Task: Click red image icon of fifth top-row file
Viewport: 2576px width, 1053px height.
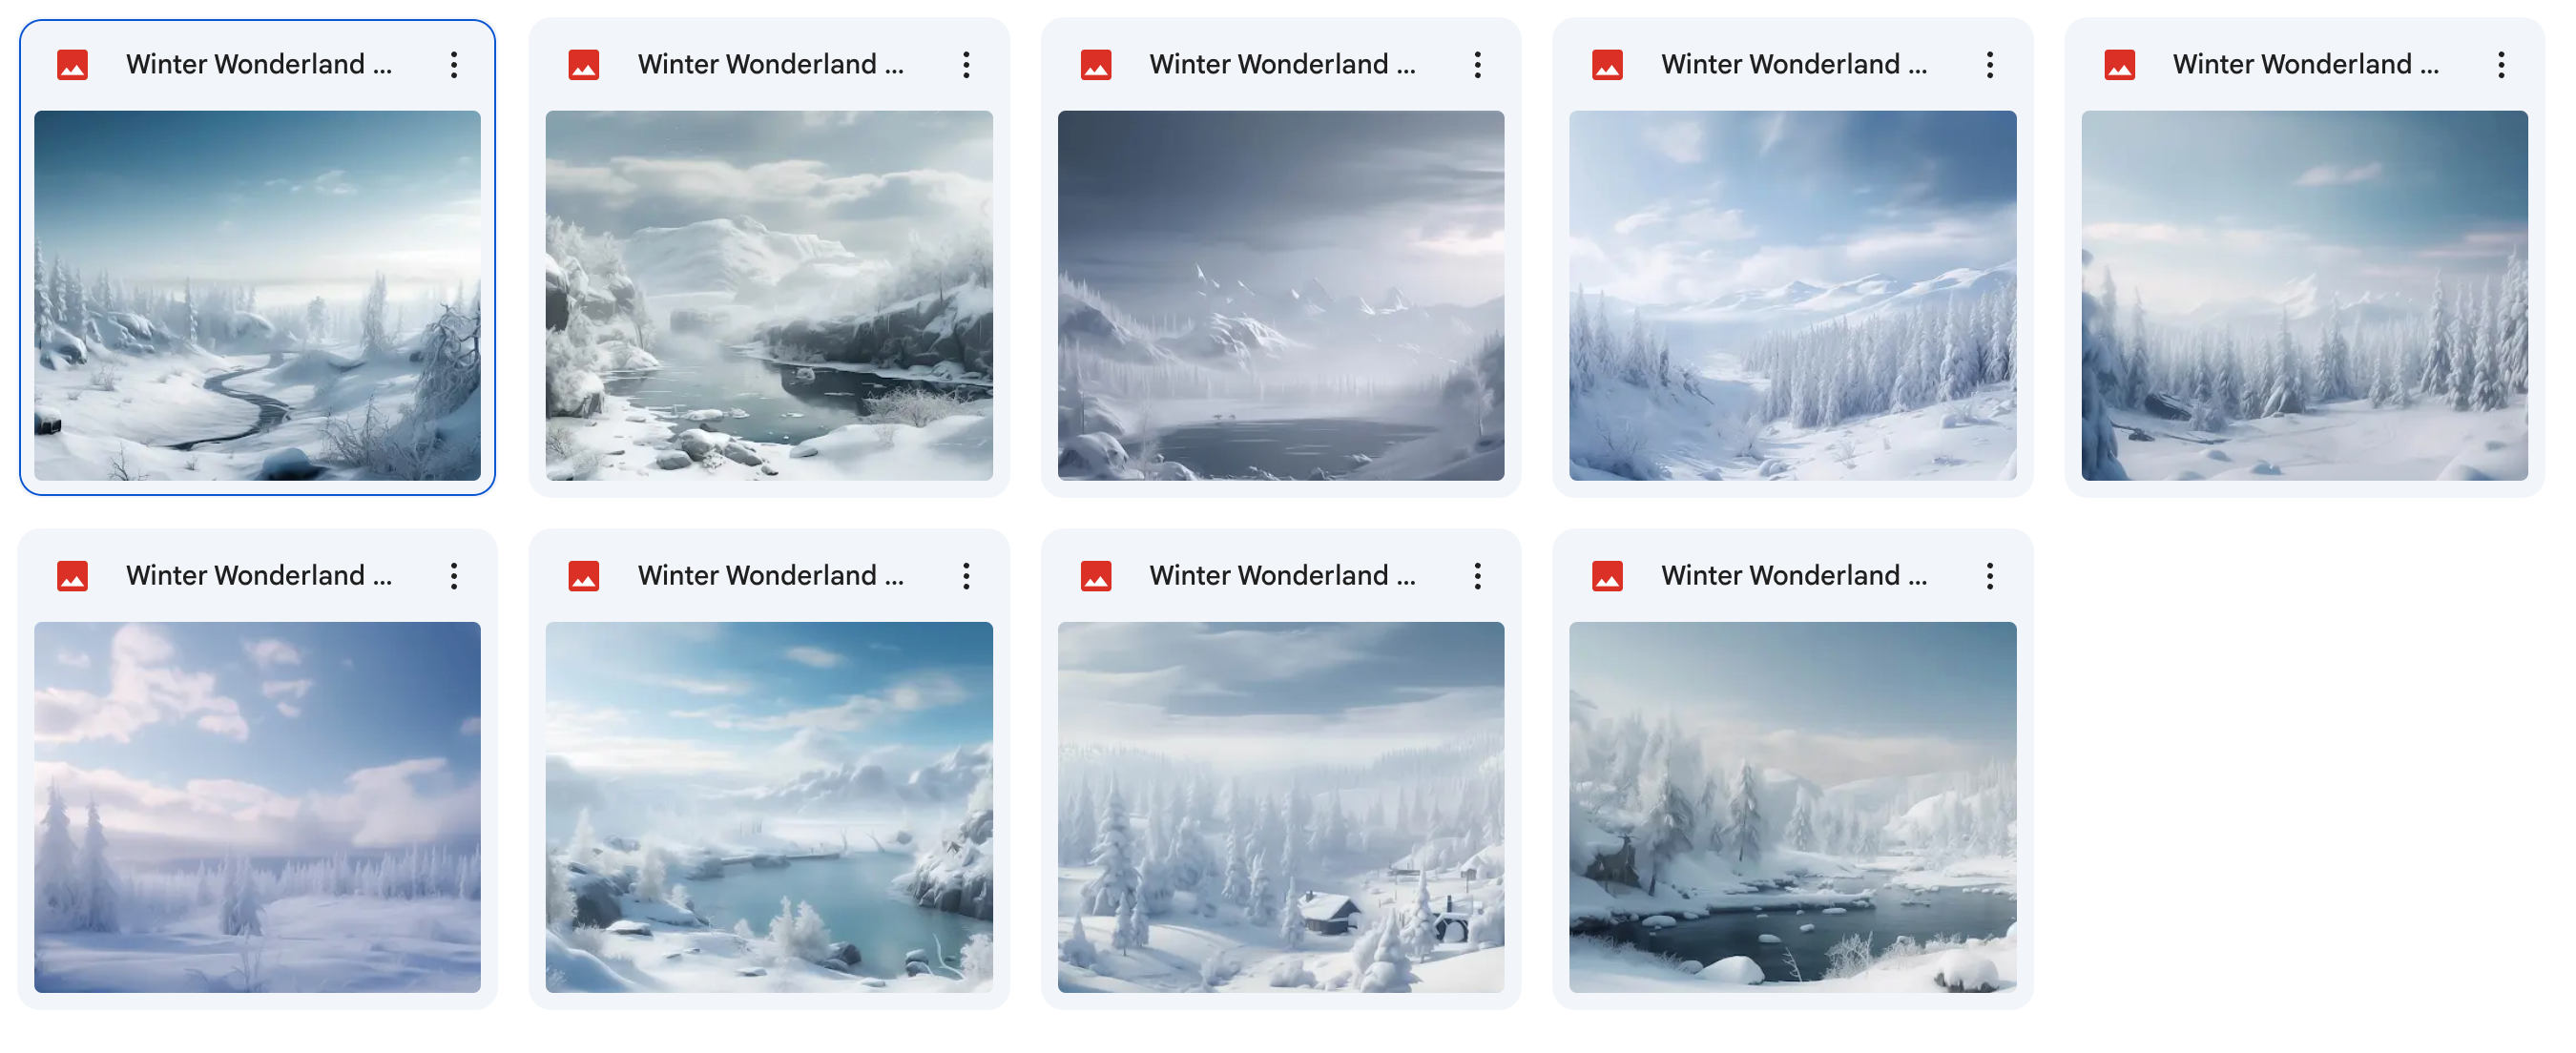Action: [2120, 65]
